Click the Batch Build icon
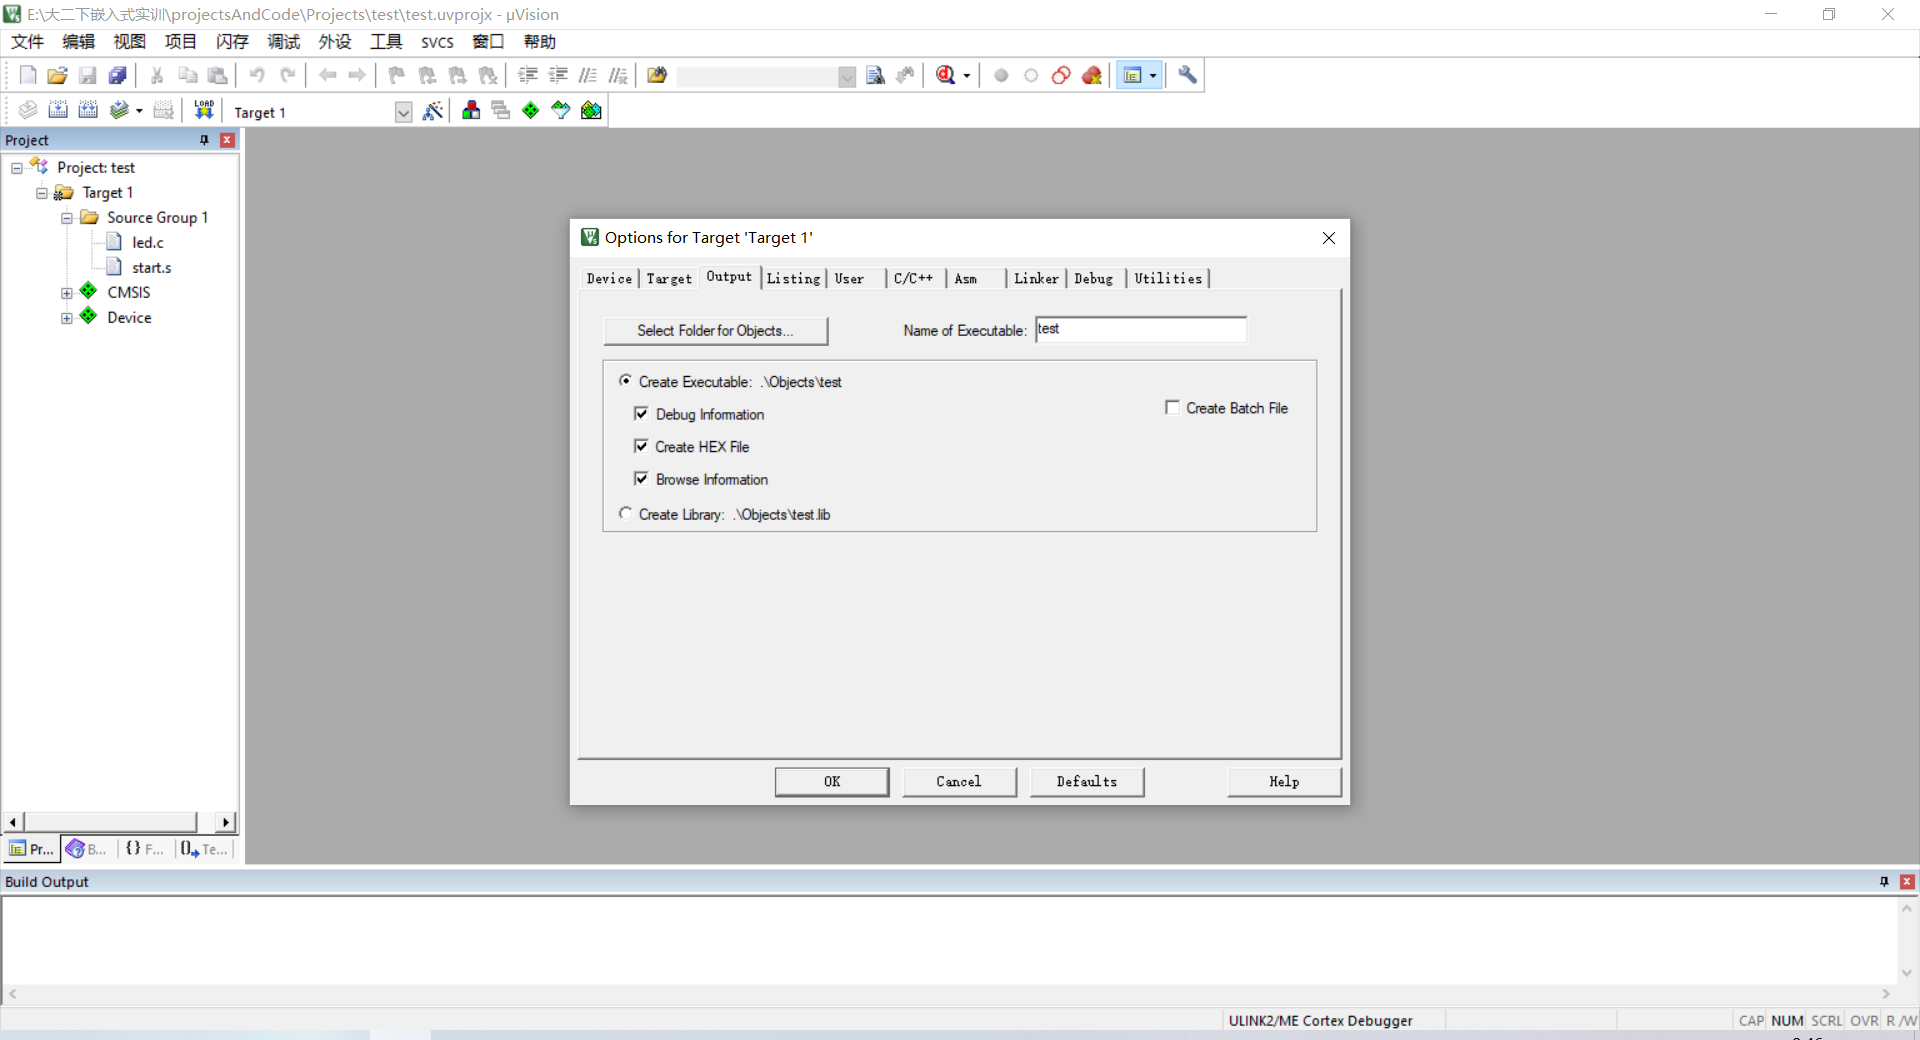 (119, 110)
